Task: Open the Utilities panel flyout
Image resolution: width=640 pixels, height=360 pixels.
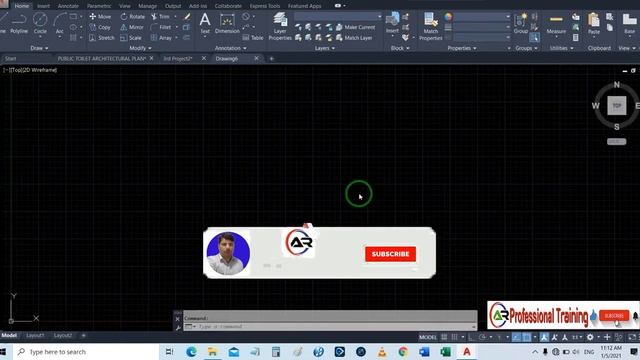Action: coord(561,48)
